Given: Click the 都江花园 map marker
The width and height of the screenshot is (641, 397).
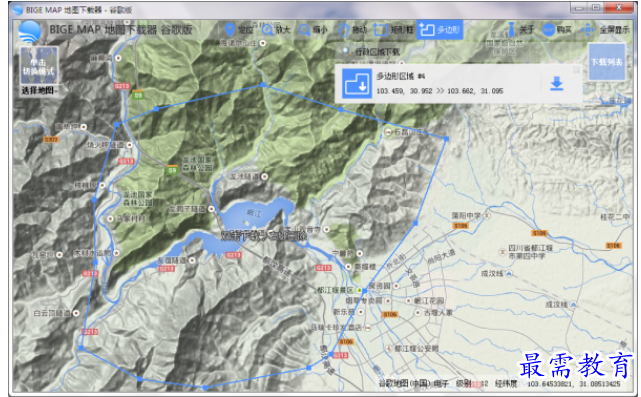Looking at the screenshot, I should (408, 301).
